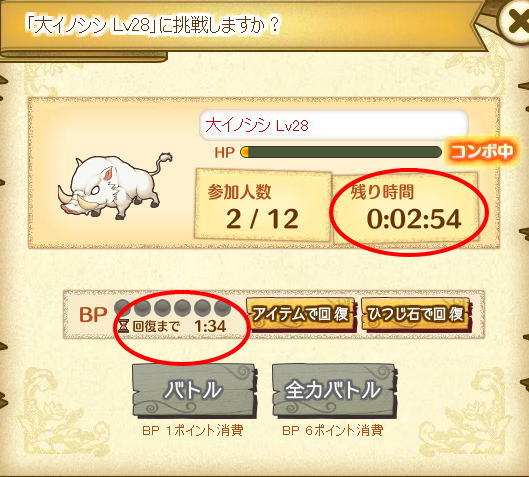Click the dialog title banner text
The height and width of the screenshot is (477, 529).
pyautogui.click(x=152, y=26)
